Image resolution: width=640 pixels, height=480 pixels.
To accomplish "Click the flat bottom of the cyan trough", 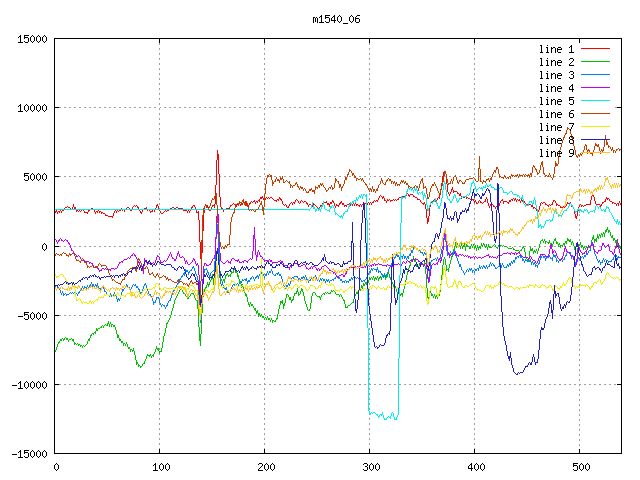I will coord(383,415).
